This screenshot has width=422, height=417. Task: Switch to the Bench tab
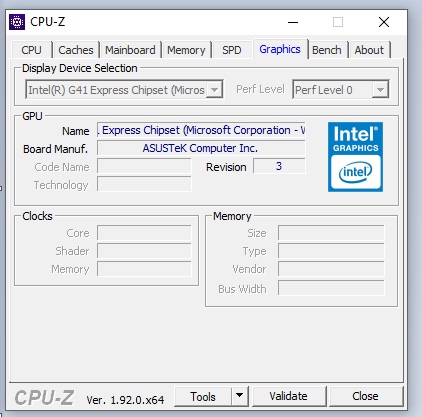(327, 50)
